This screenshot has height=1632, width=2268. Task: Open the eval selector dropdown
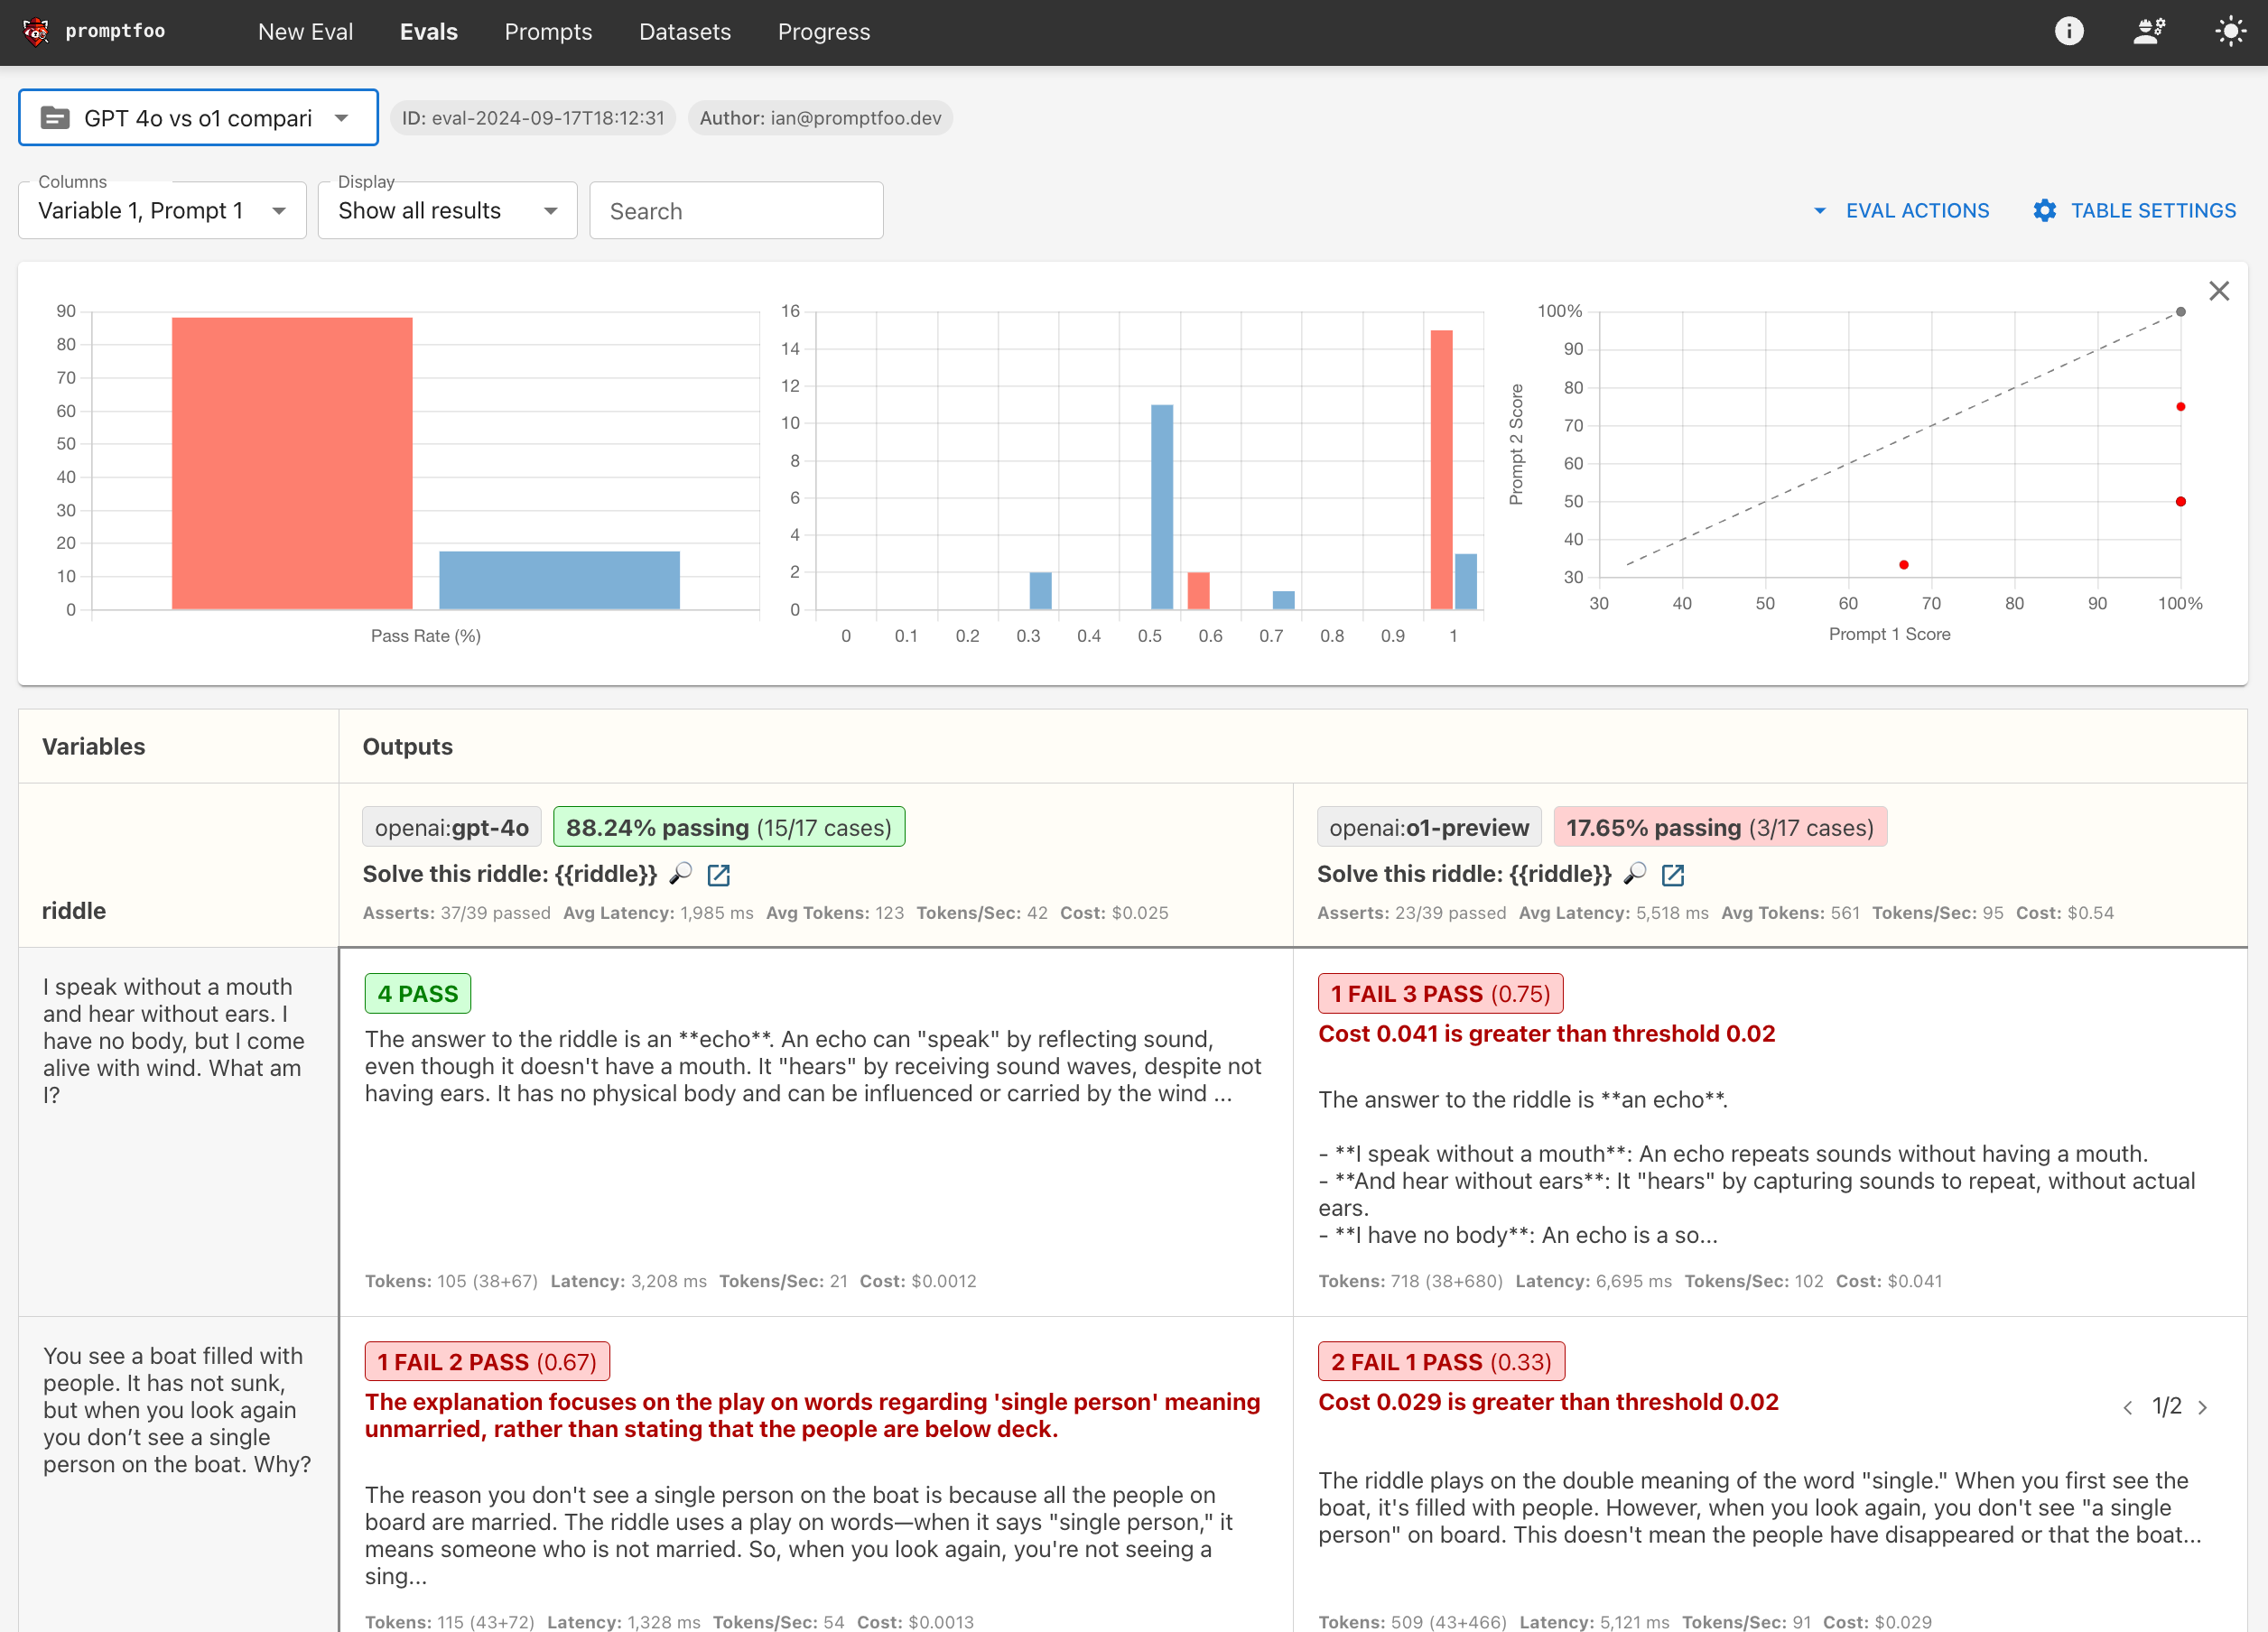(x=198, y=118)
